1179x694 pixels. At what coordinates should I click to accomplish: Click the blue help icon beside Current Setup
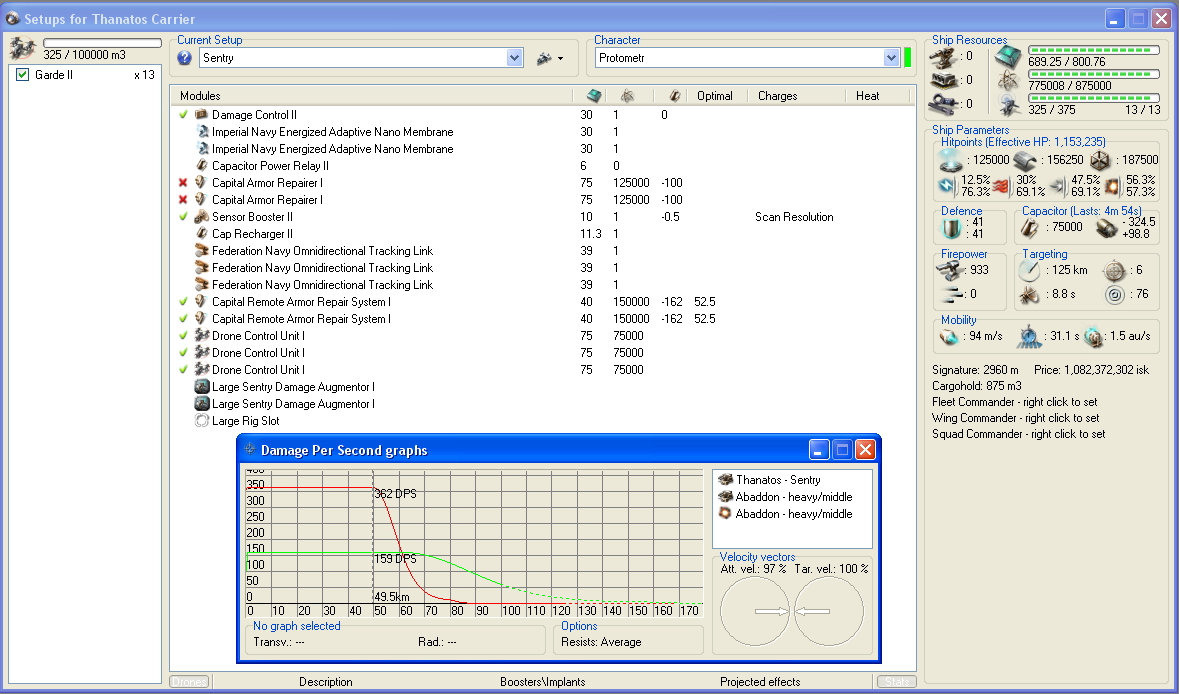point(184,58)
